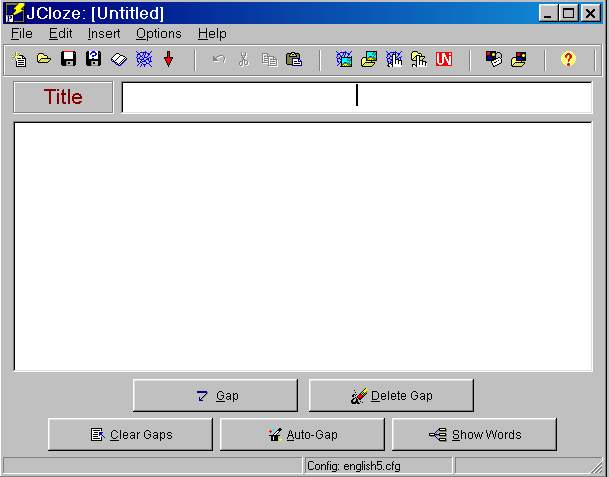The image size is (609, 477).
Task: Click the Delete Gap button
Action: pos(391,395)
